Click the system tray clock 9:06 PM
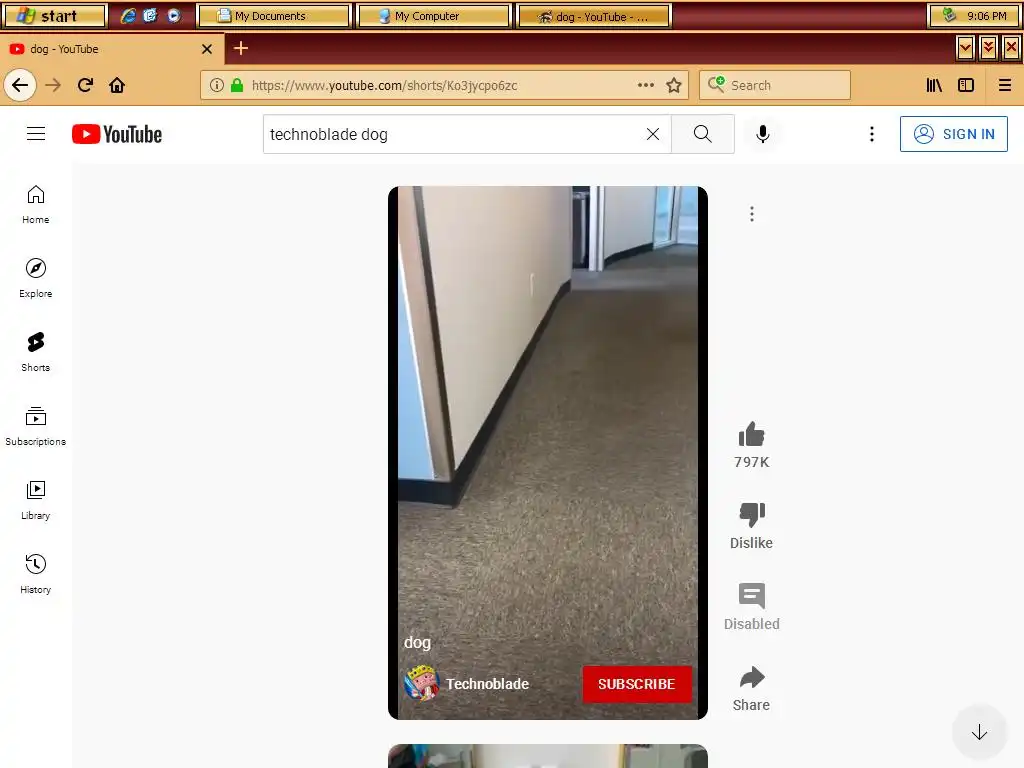 point(986,16)
